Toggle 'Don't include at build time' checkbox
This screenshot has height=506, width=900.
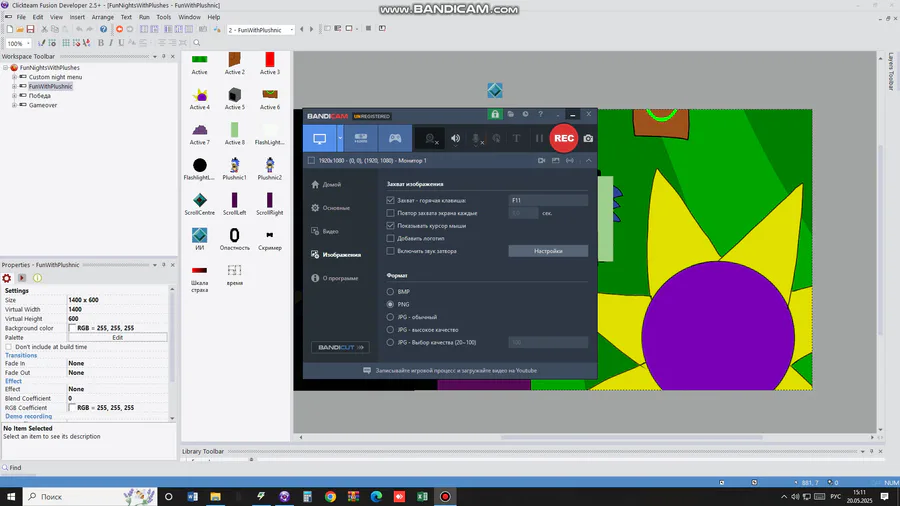(9, 347)
